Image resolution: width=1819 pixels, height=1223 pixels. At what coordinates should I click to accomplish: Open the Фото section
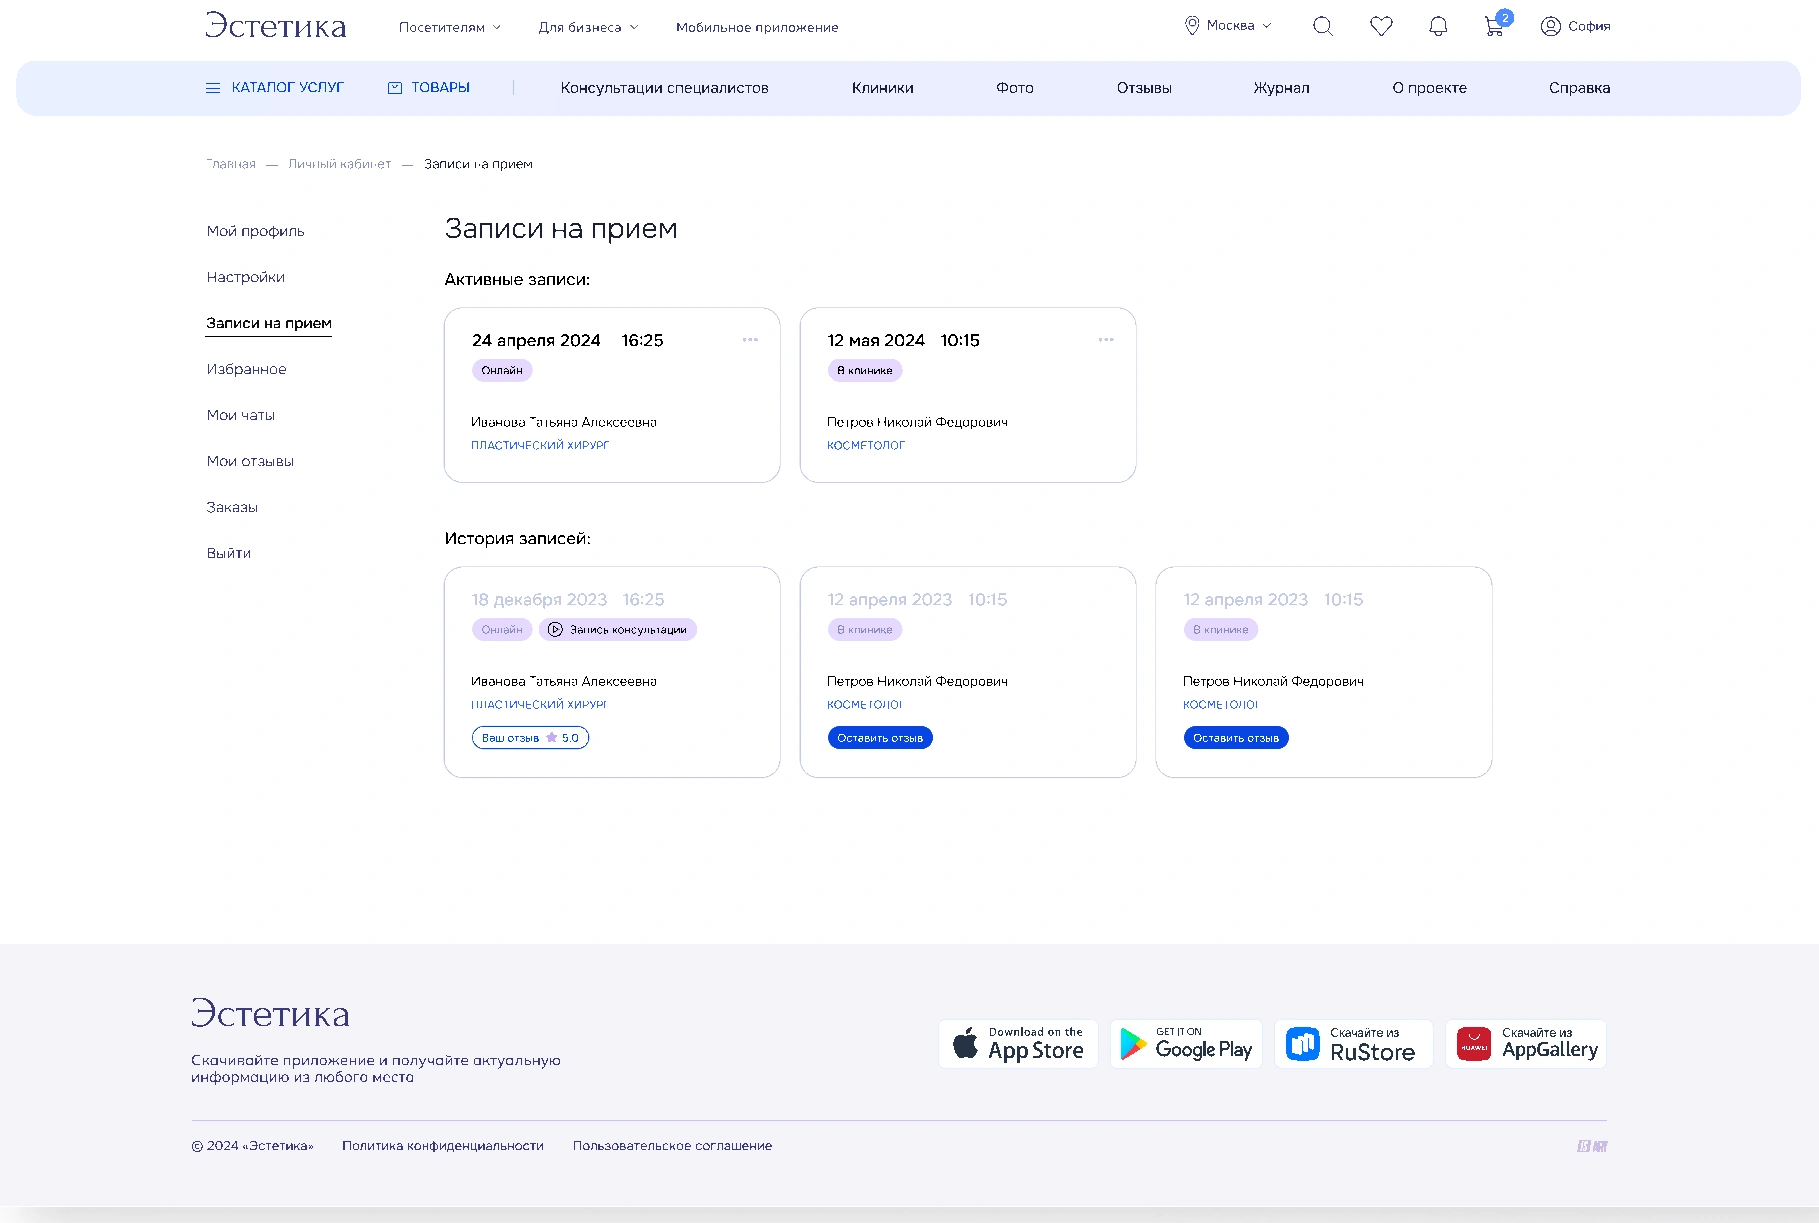pyautogui.click(x=1014, y=88)
